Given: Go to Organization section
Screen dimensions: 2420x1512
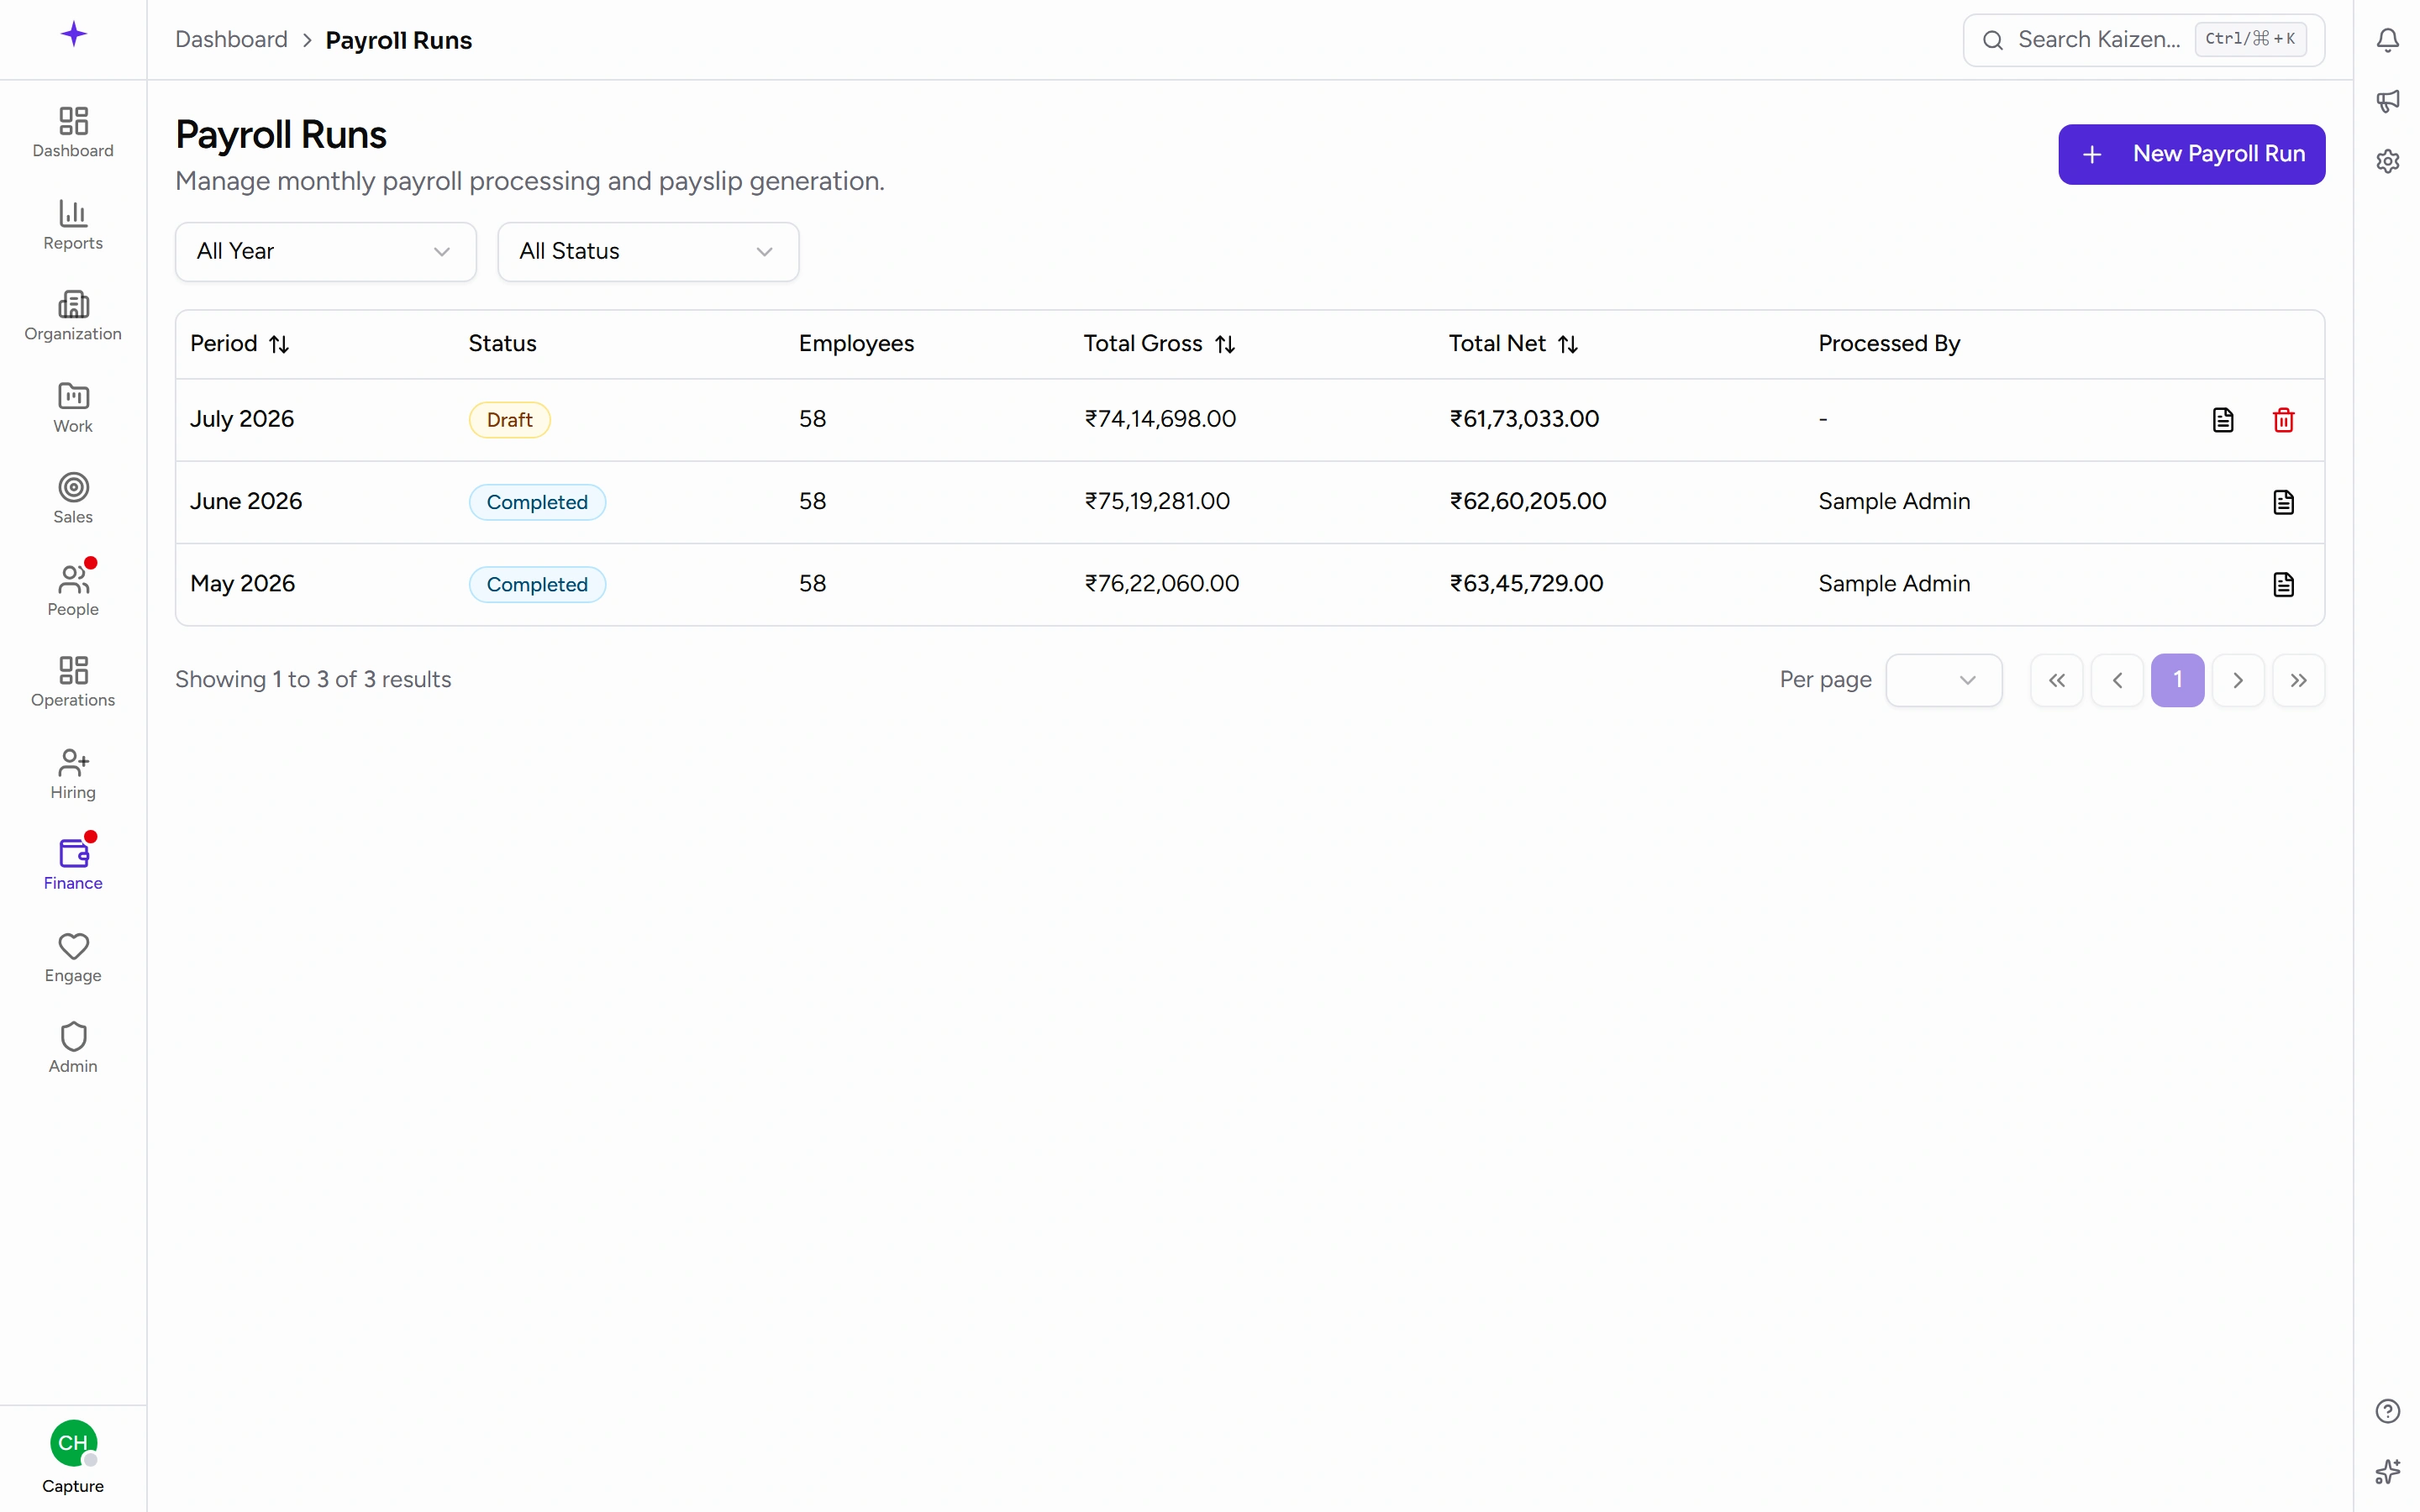Looking at the screenshot, I should pos(73,316).
